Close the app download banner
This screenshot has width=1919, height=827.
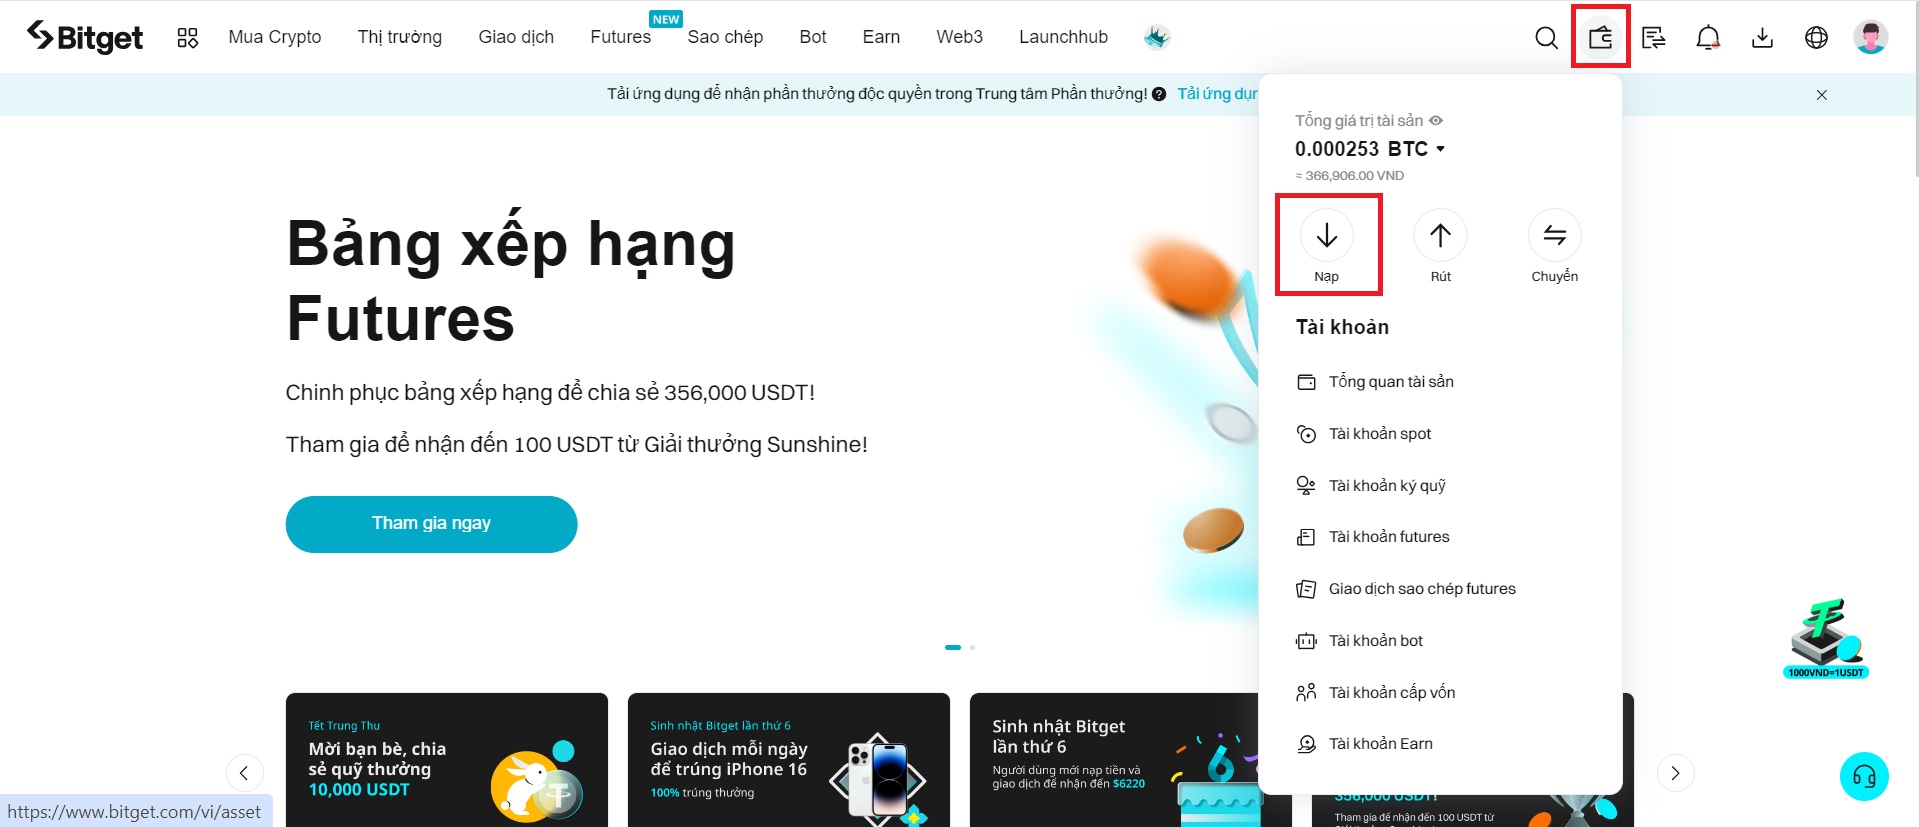1822,95
